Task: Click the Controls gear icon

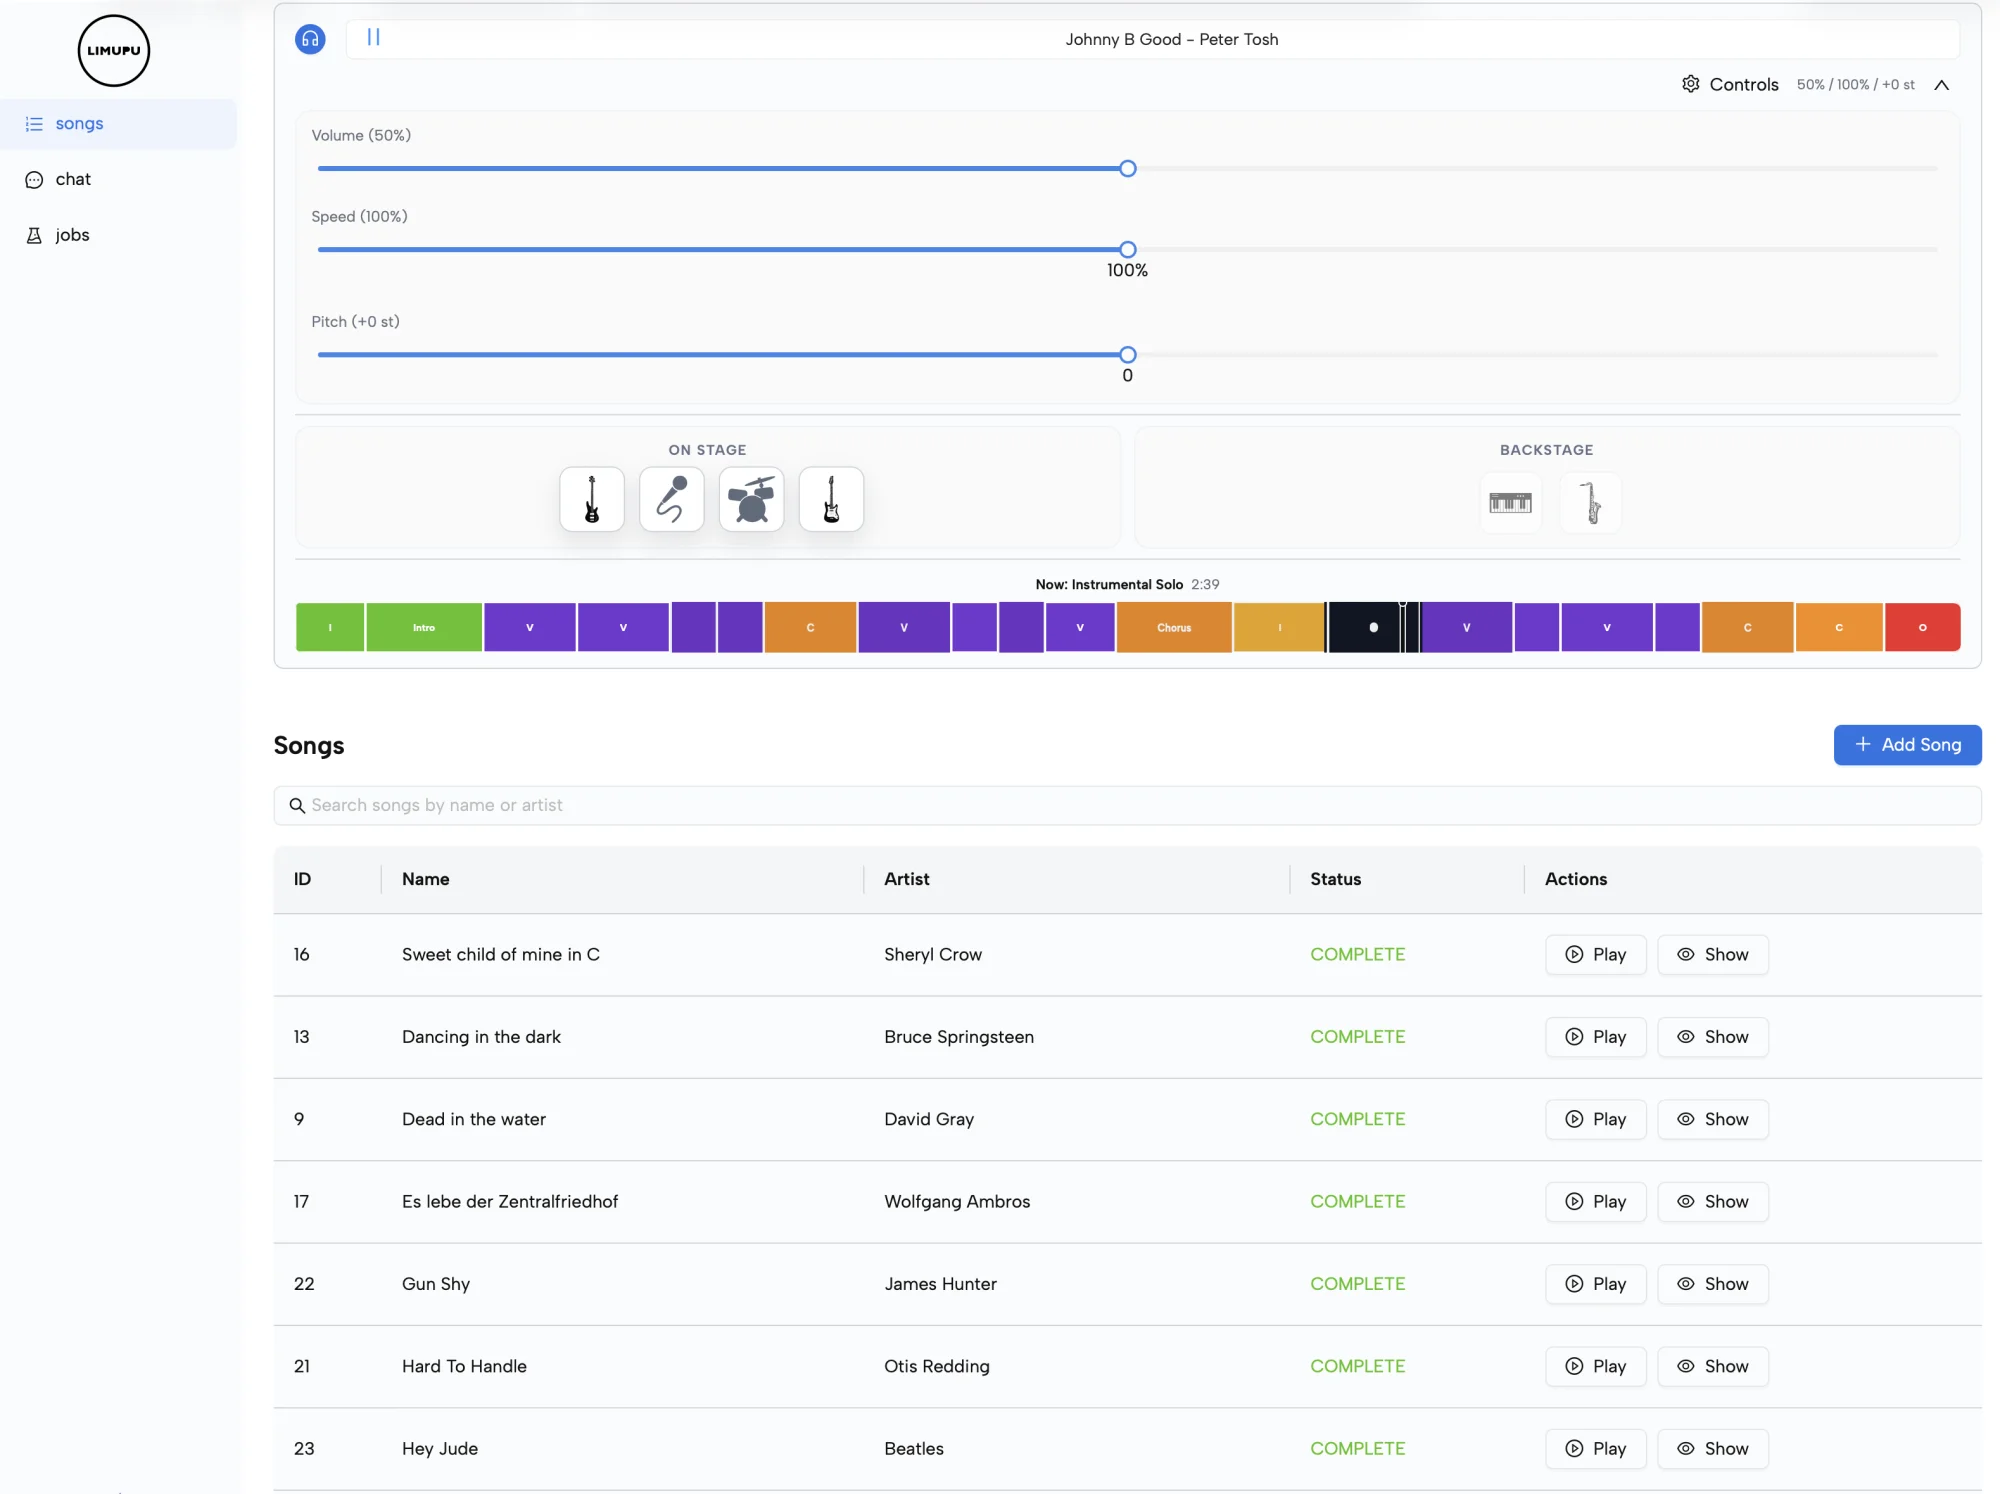Action: pos(1690,84)
